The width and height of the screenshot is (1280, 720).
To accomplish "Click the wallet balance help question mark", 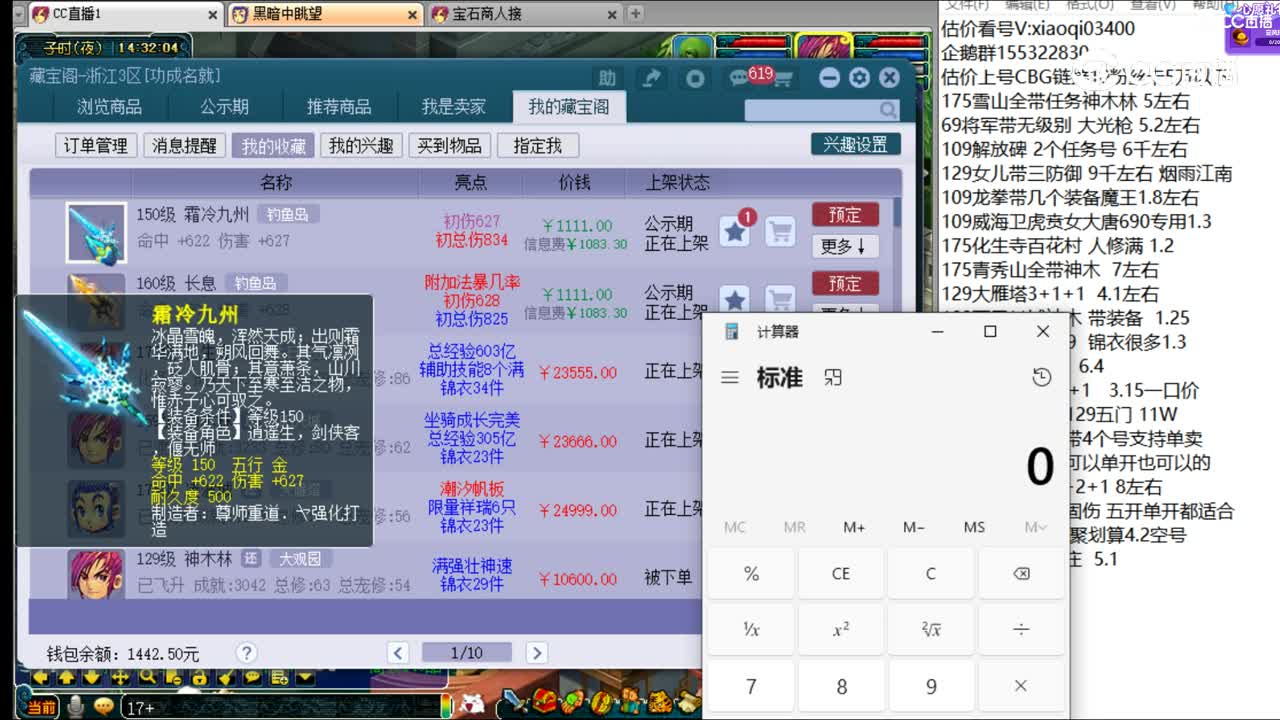I will (246, 653).
